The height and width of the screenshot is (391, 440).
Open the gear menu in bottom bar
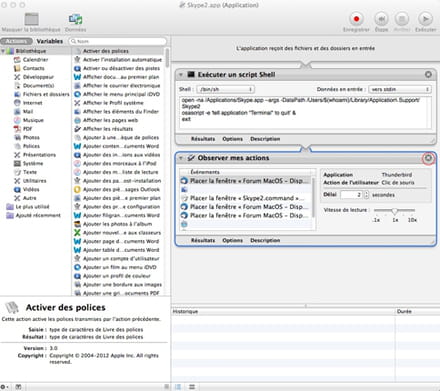[x=5, y=387]
